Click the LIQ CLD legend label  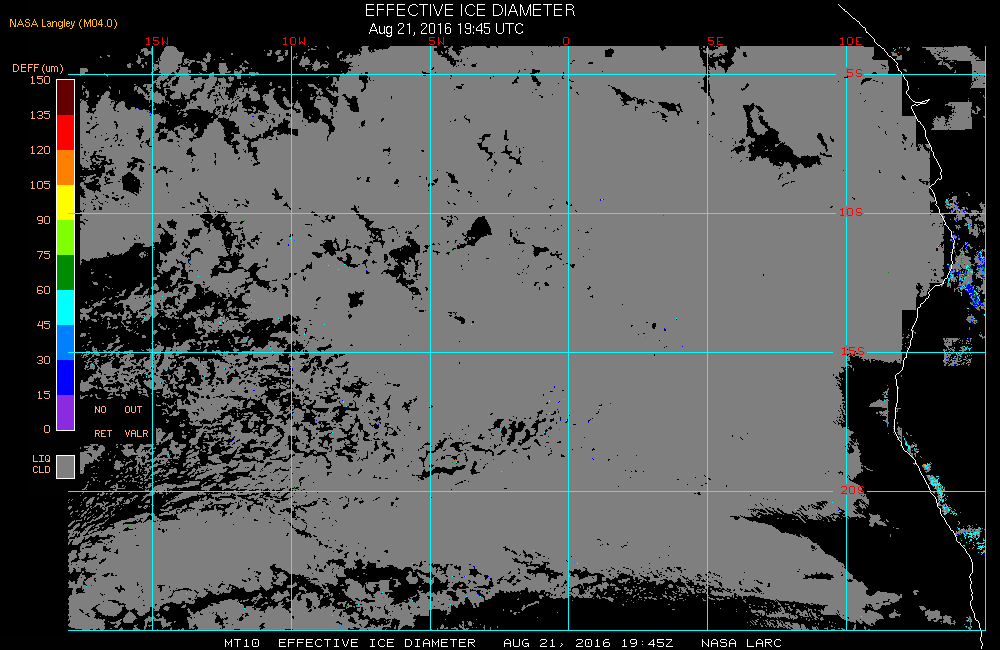click(x=41, y=464)
